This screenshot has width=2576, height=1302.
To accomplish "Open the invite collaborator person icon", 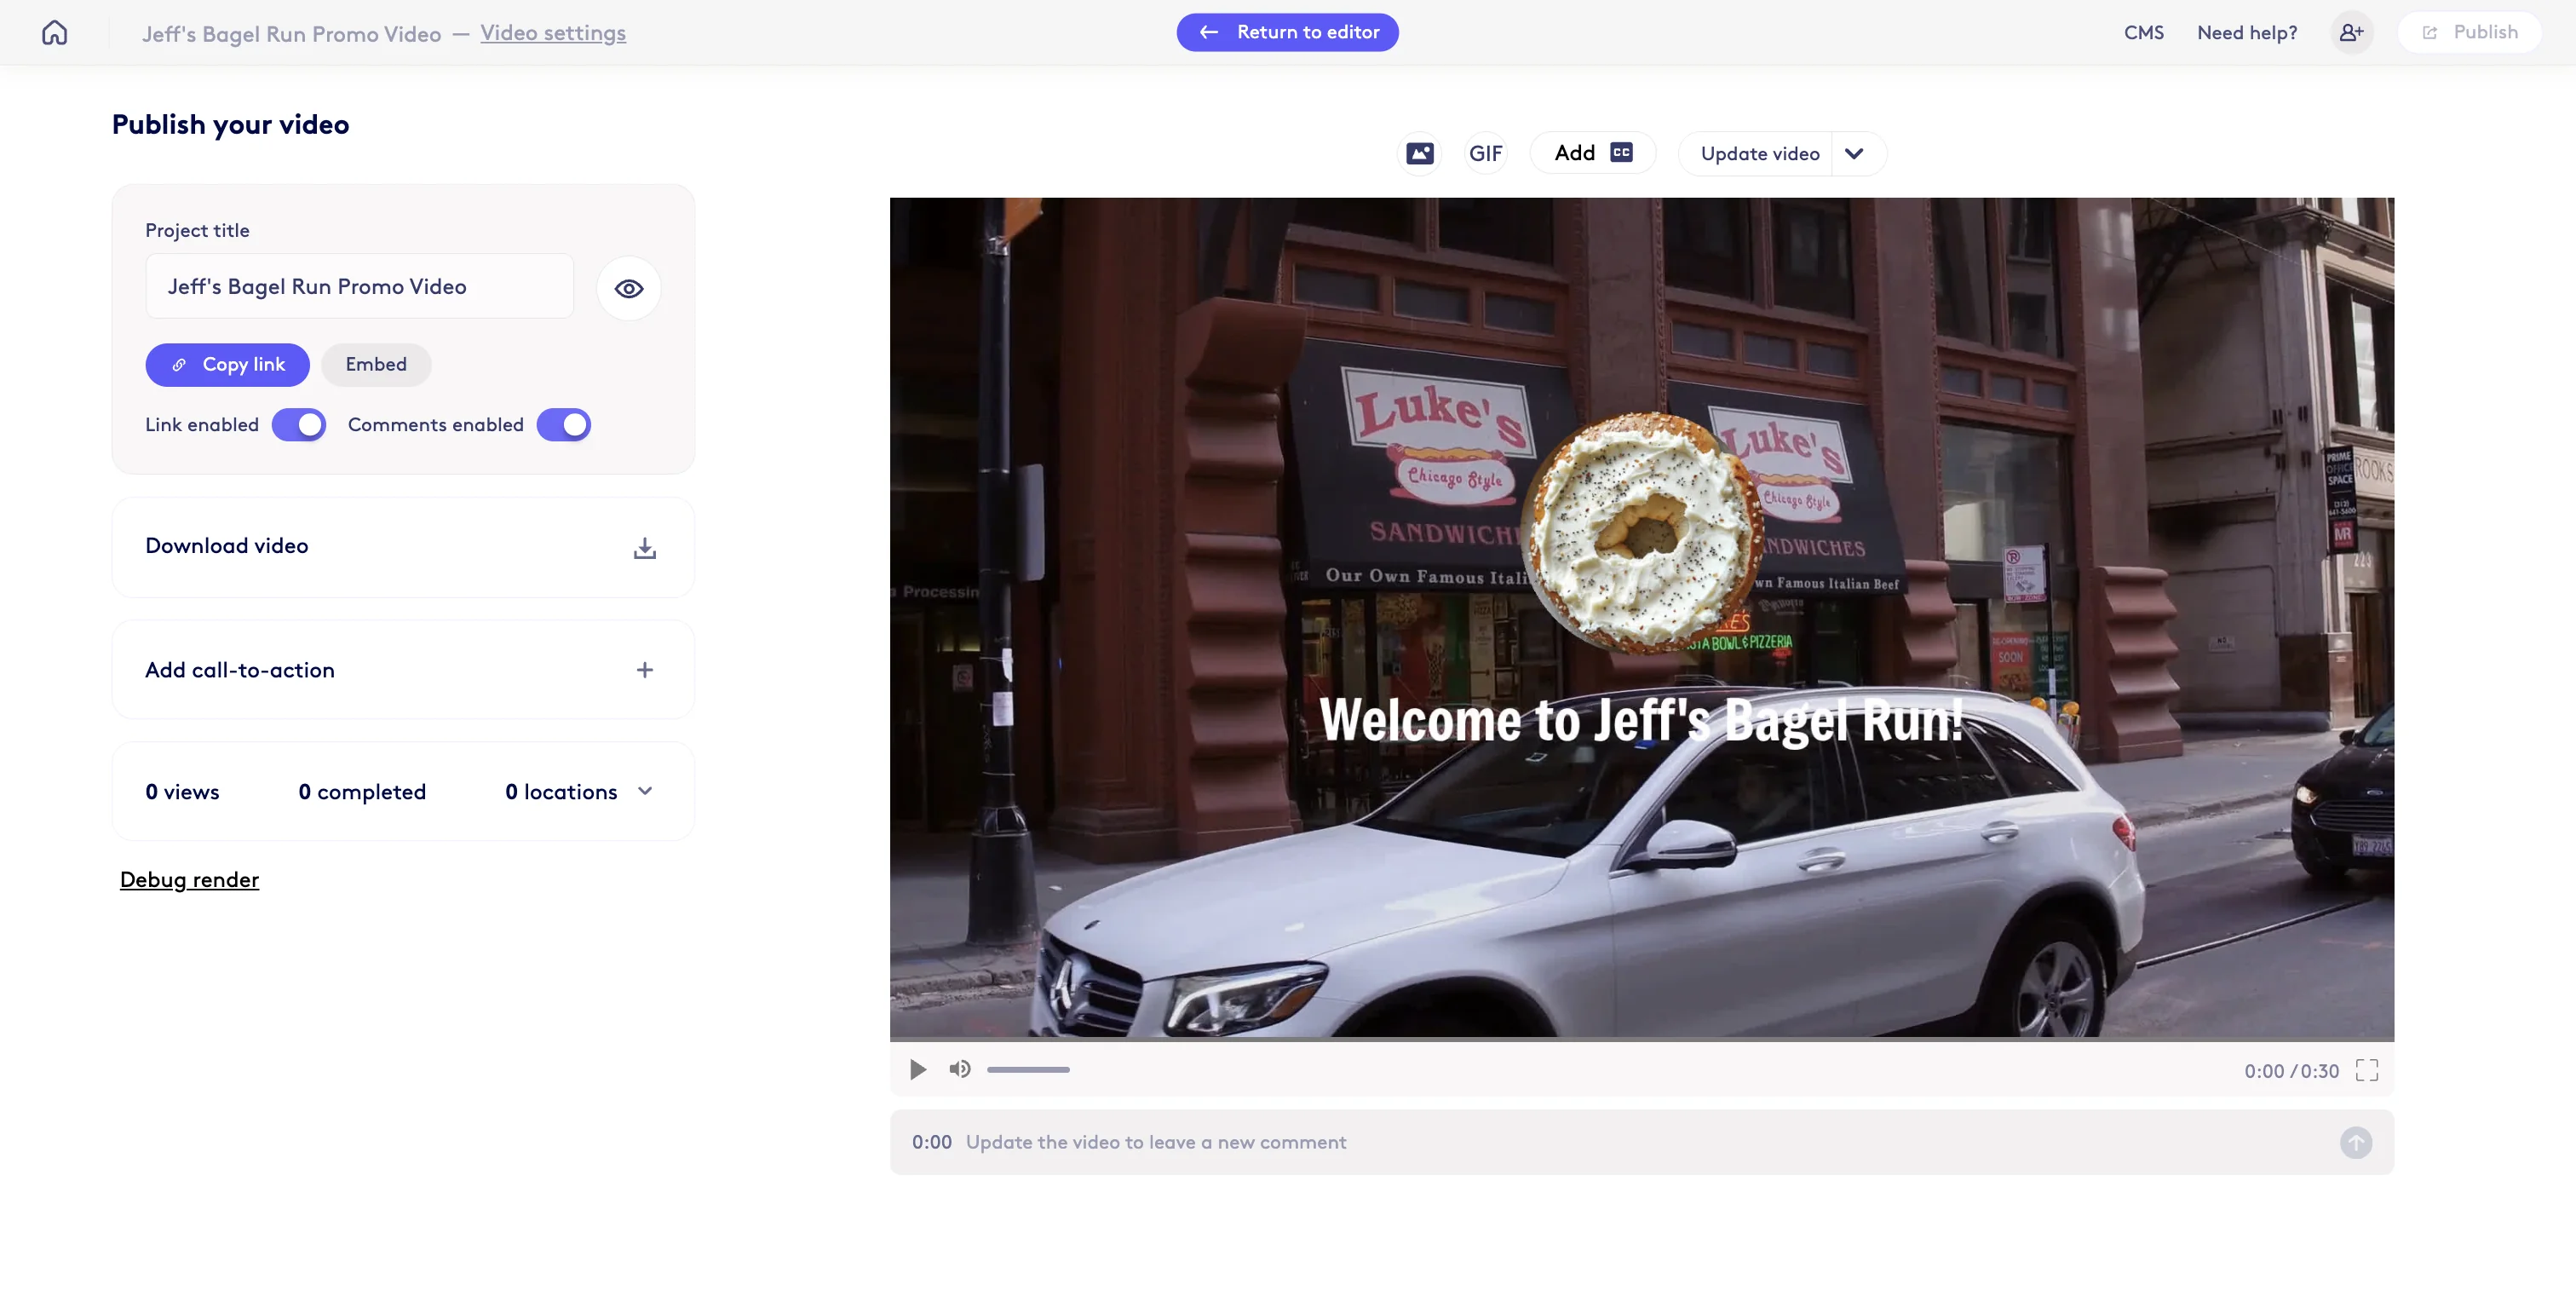I will [x=2352, y=32].
